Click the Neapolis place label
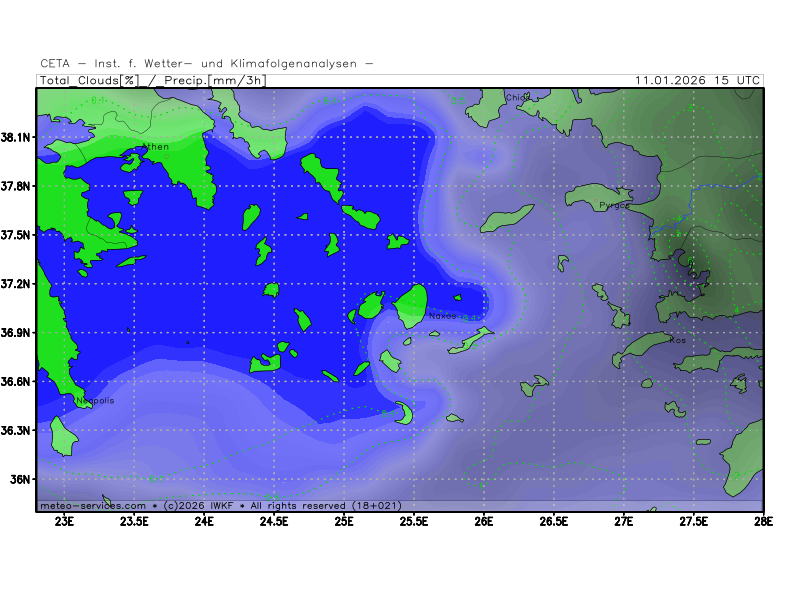Viewport: 800px width, 600px height. point(96,401)
